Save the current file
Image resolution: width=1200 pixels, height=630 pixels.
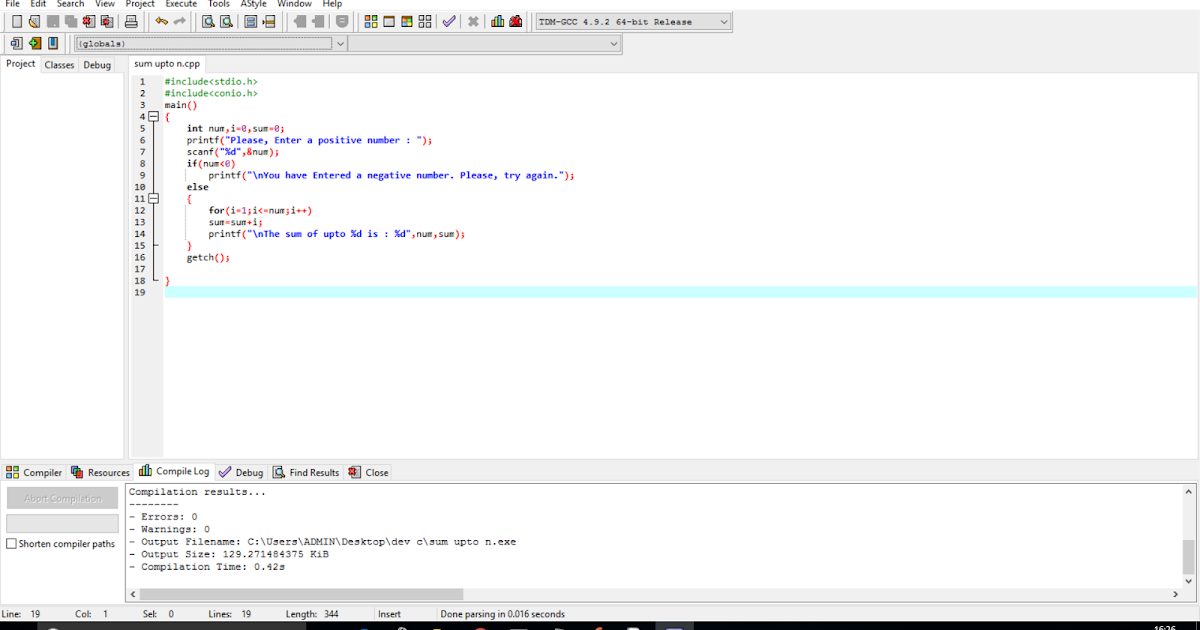[x=51, y=20]
